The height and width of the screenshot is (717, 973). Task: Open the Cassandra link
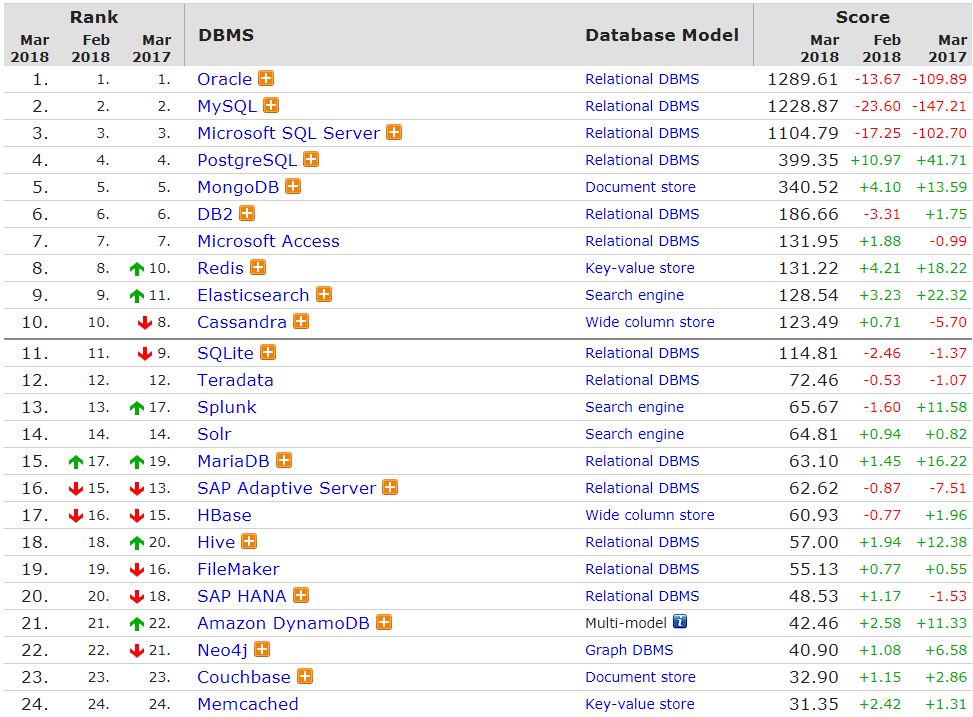242,322
